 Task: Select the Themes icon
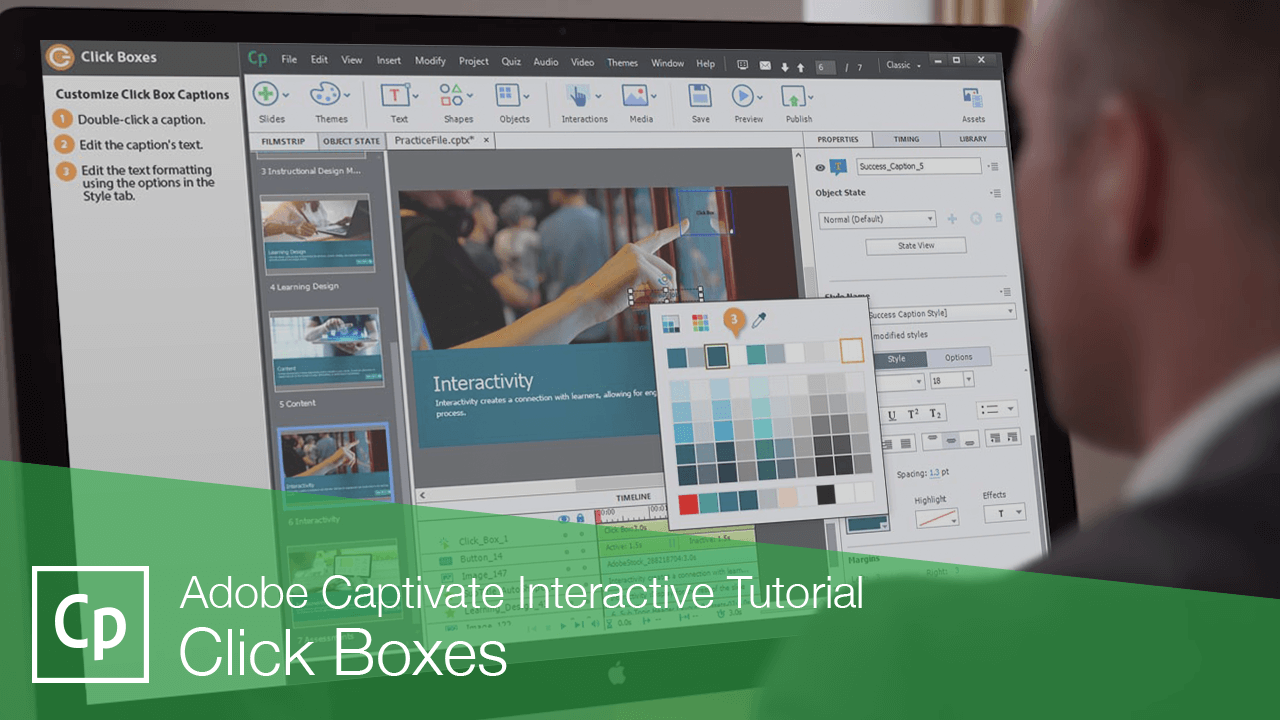[x=324, y=95]
